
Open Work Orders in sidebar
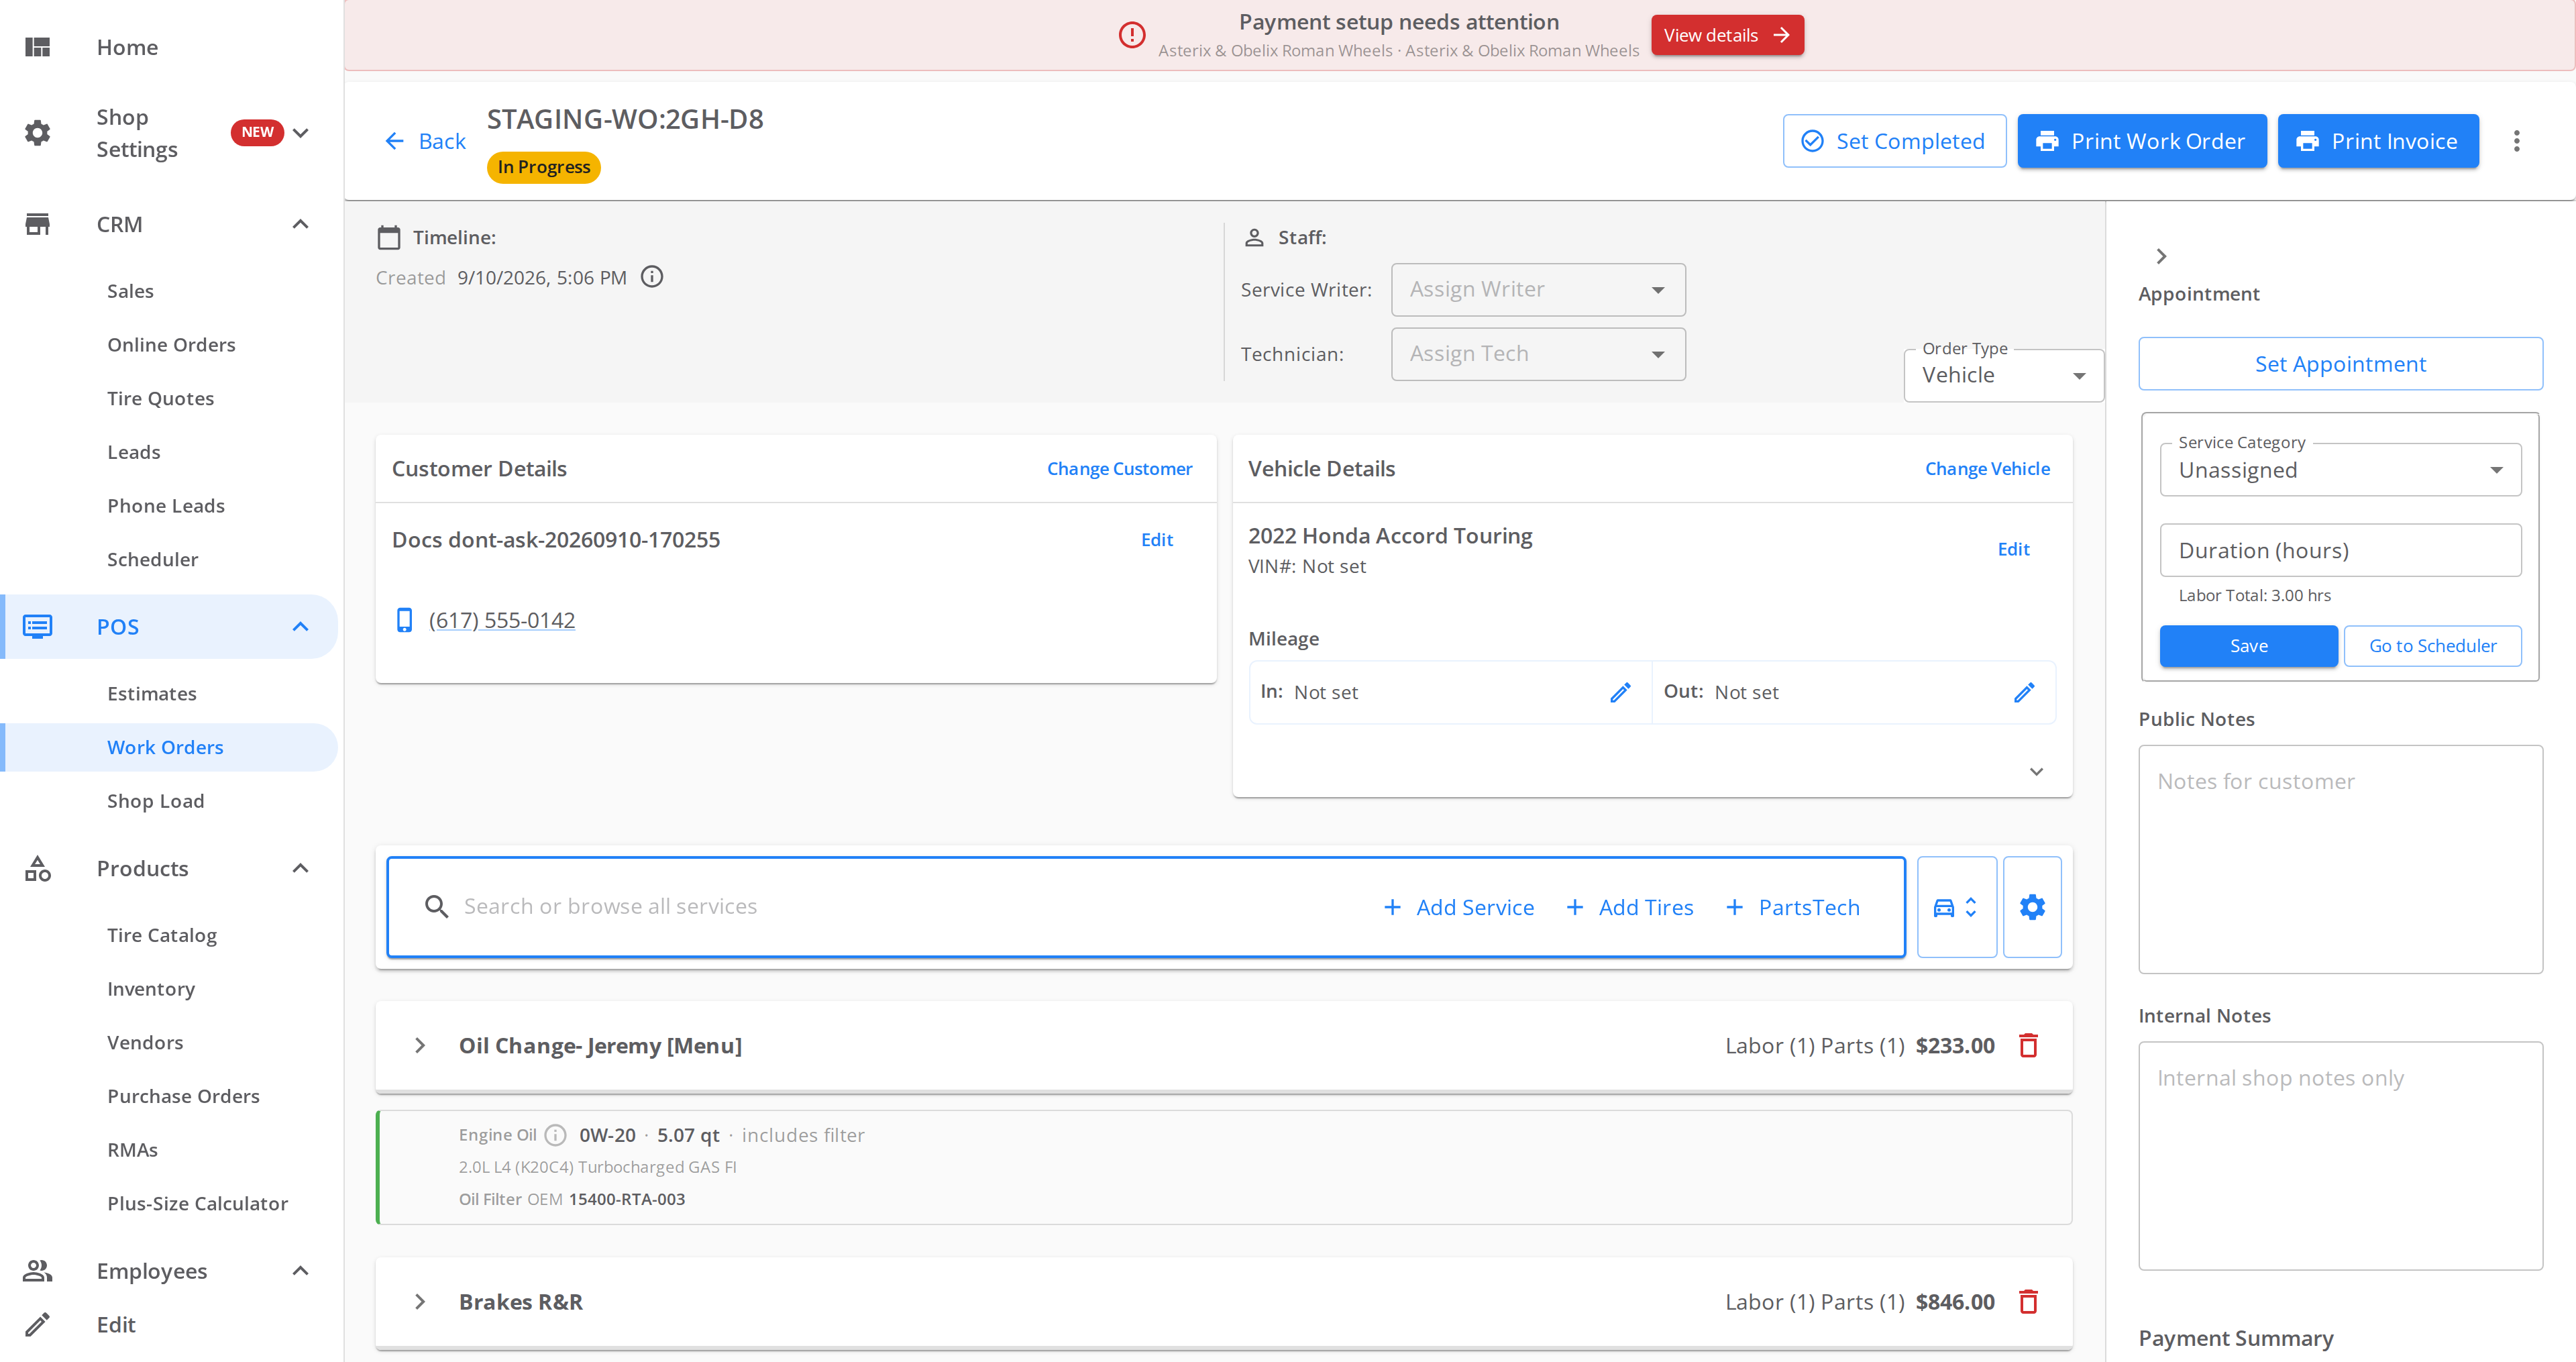[165, 747]
